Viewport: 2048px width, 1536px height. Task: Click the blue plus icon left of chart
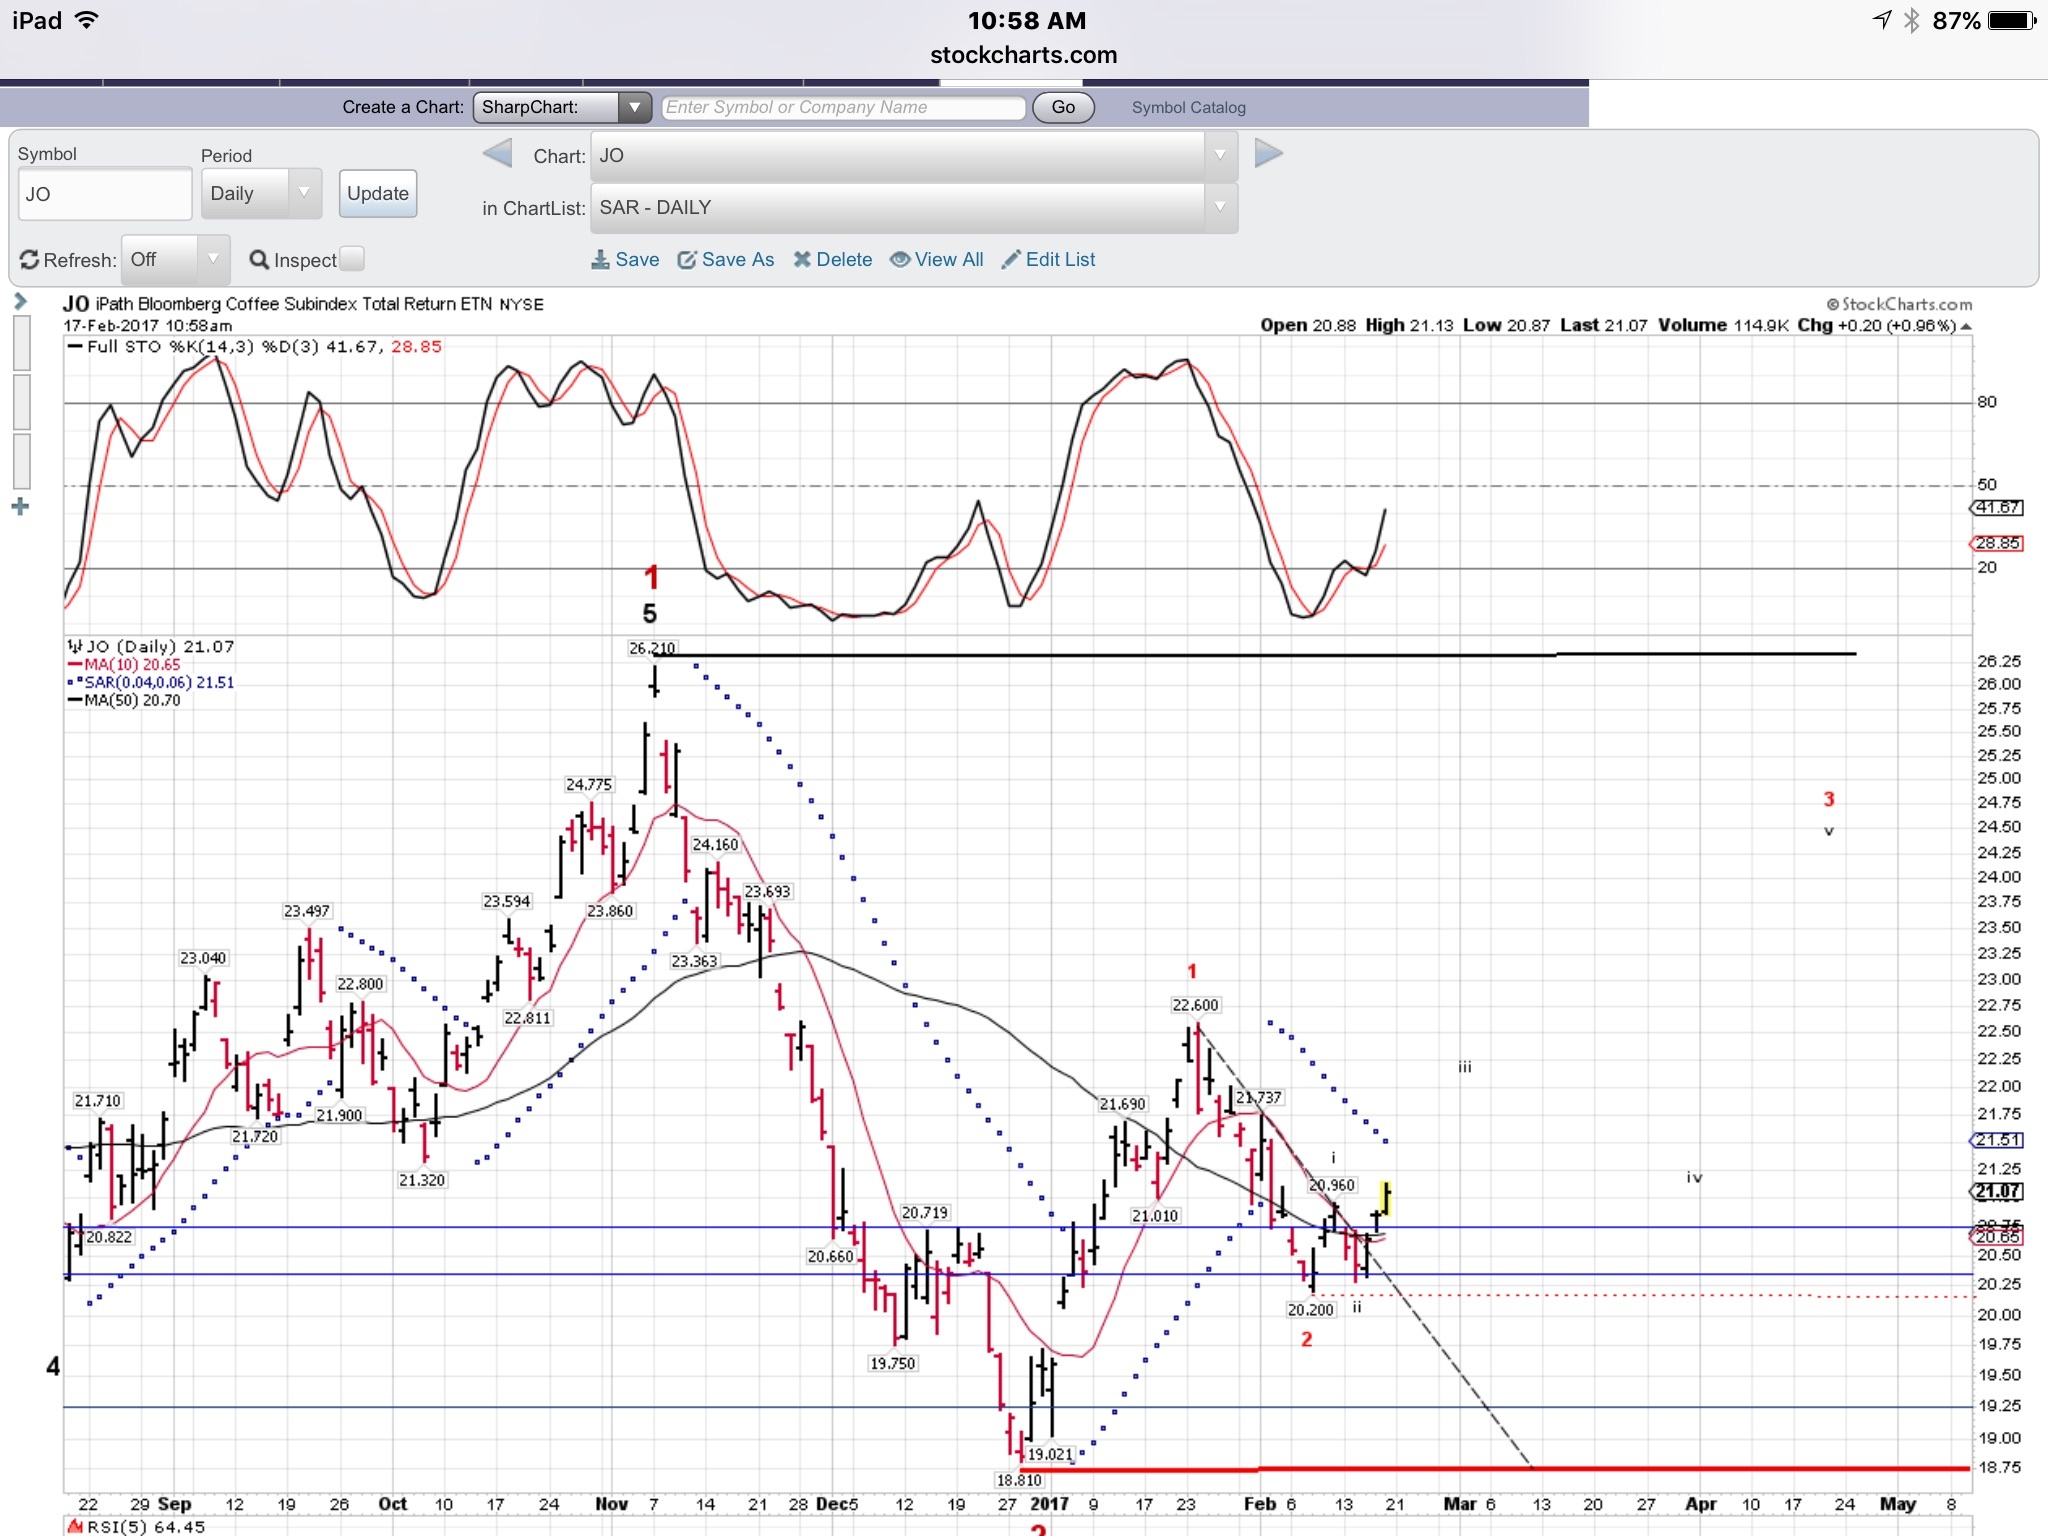point(20,507)
